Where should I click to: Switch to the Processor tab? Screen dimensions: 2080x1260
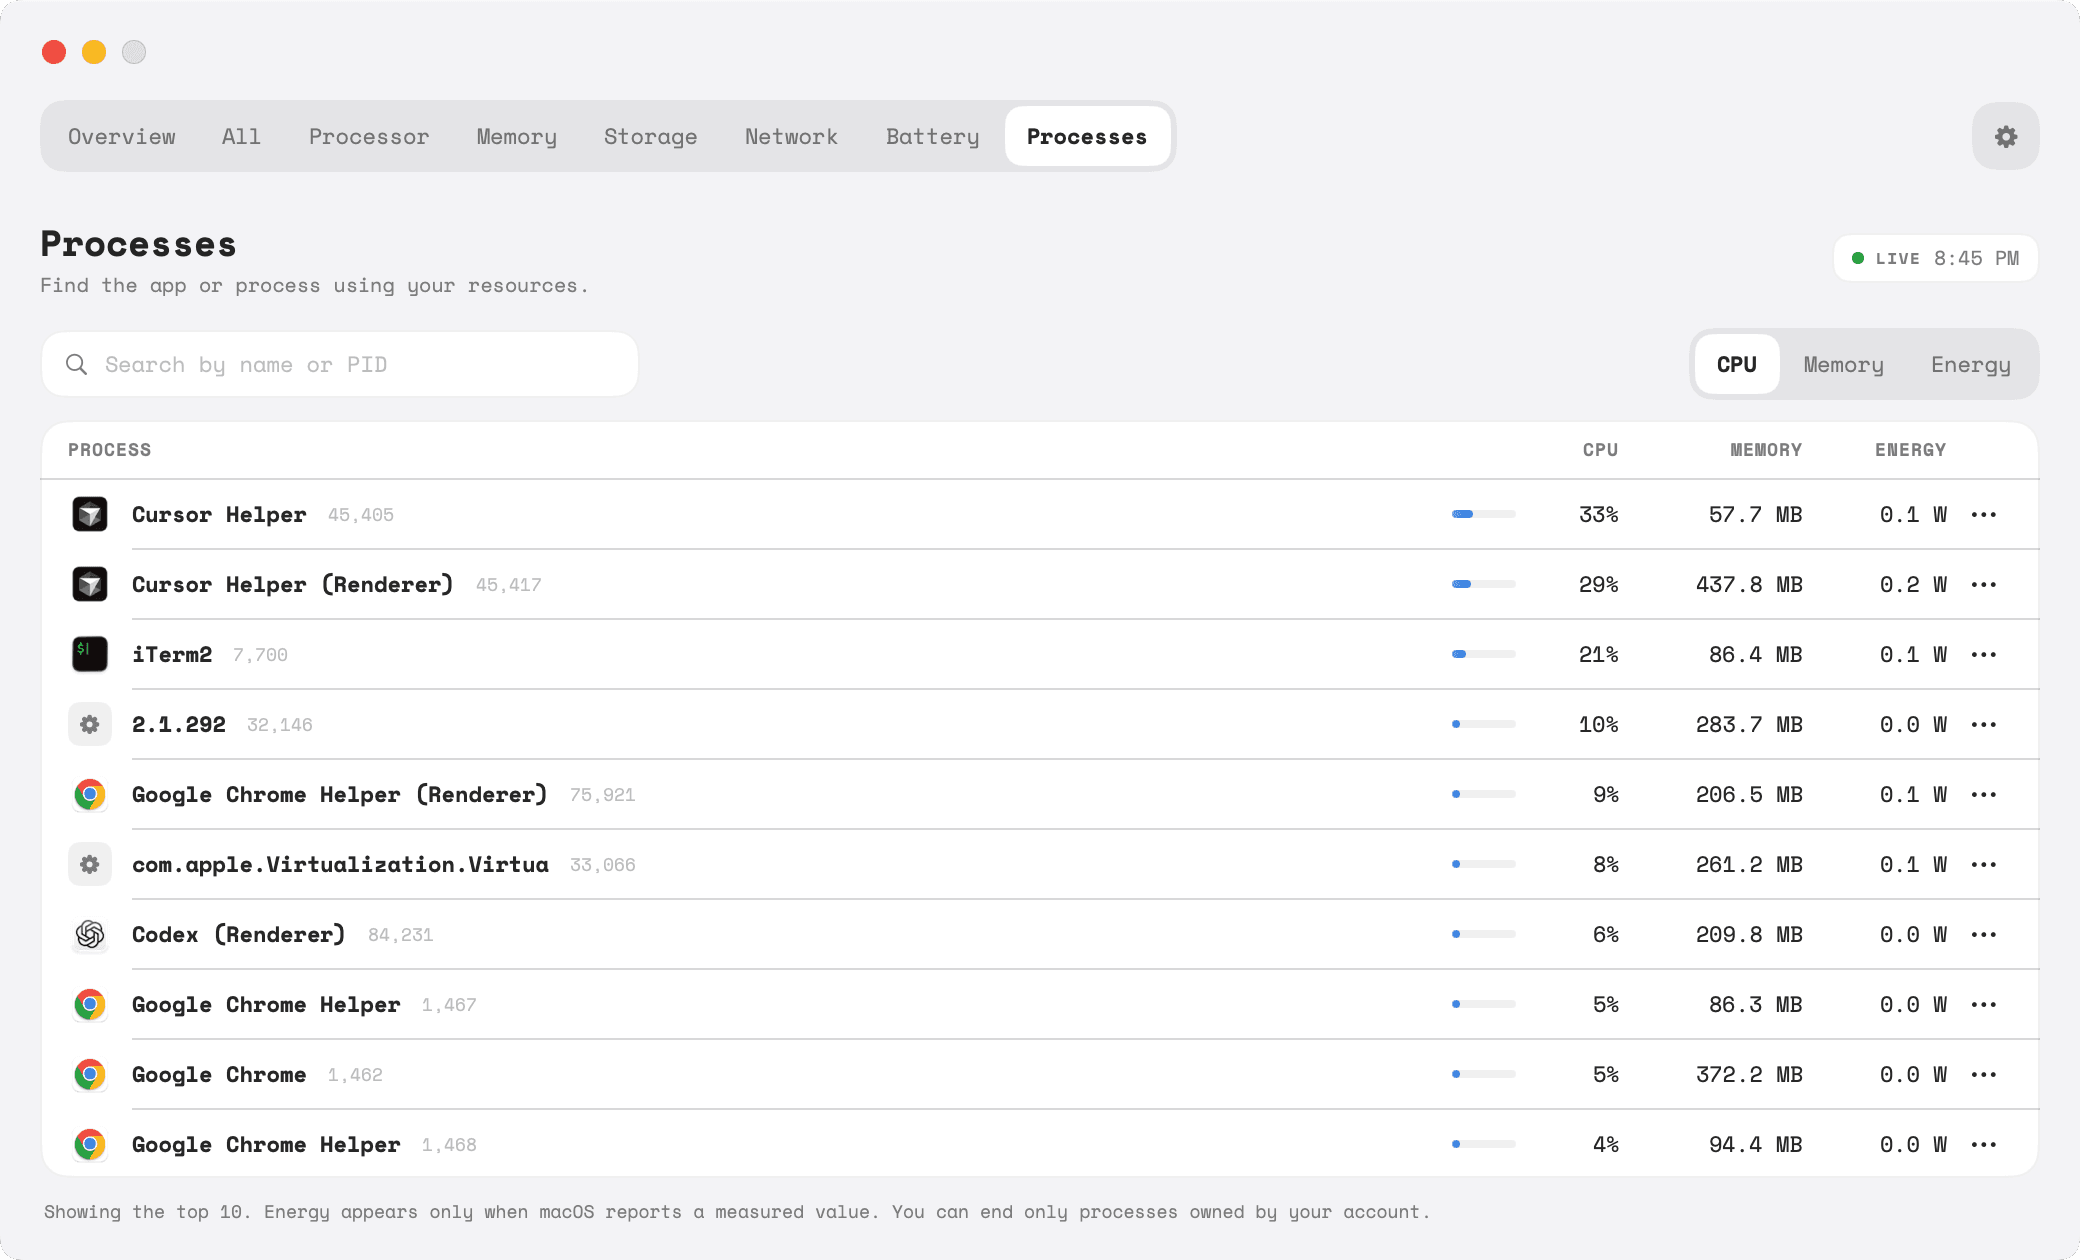[x=368, y=136]
